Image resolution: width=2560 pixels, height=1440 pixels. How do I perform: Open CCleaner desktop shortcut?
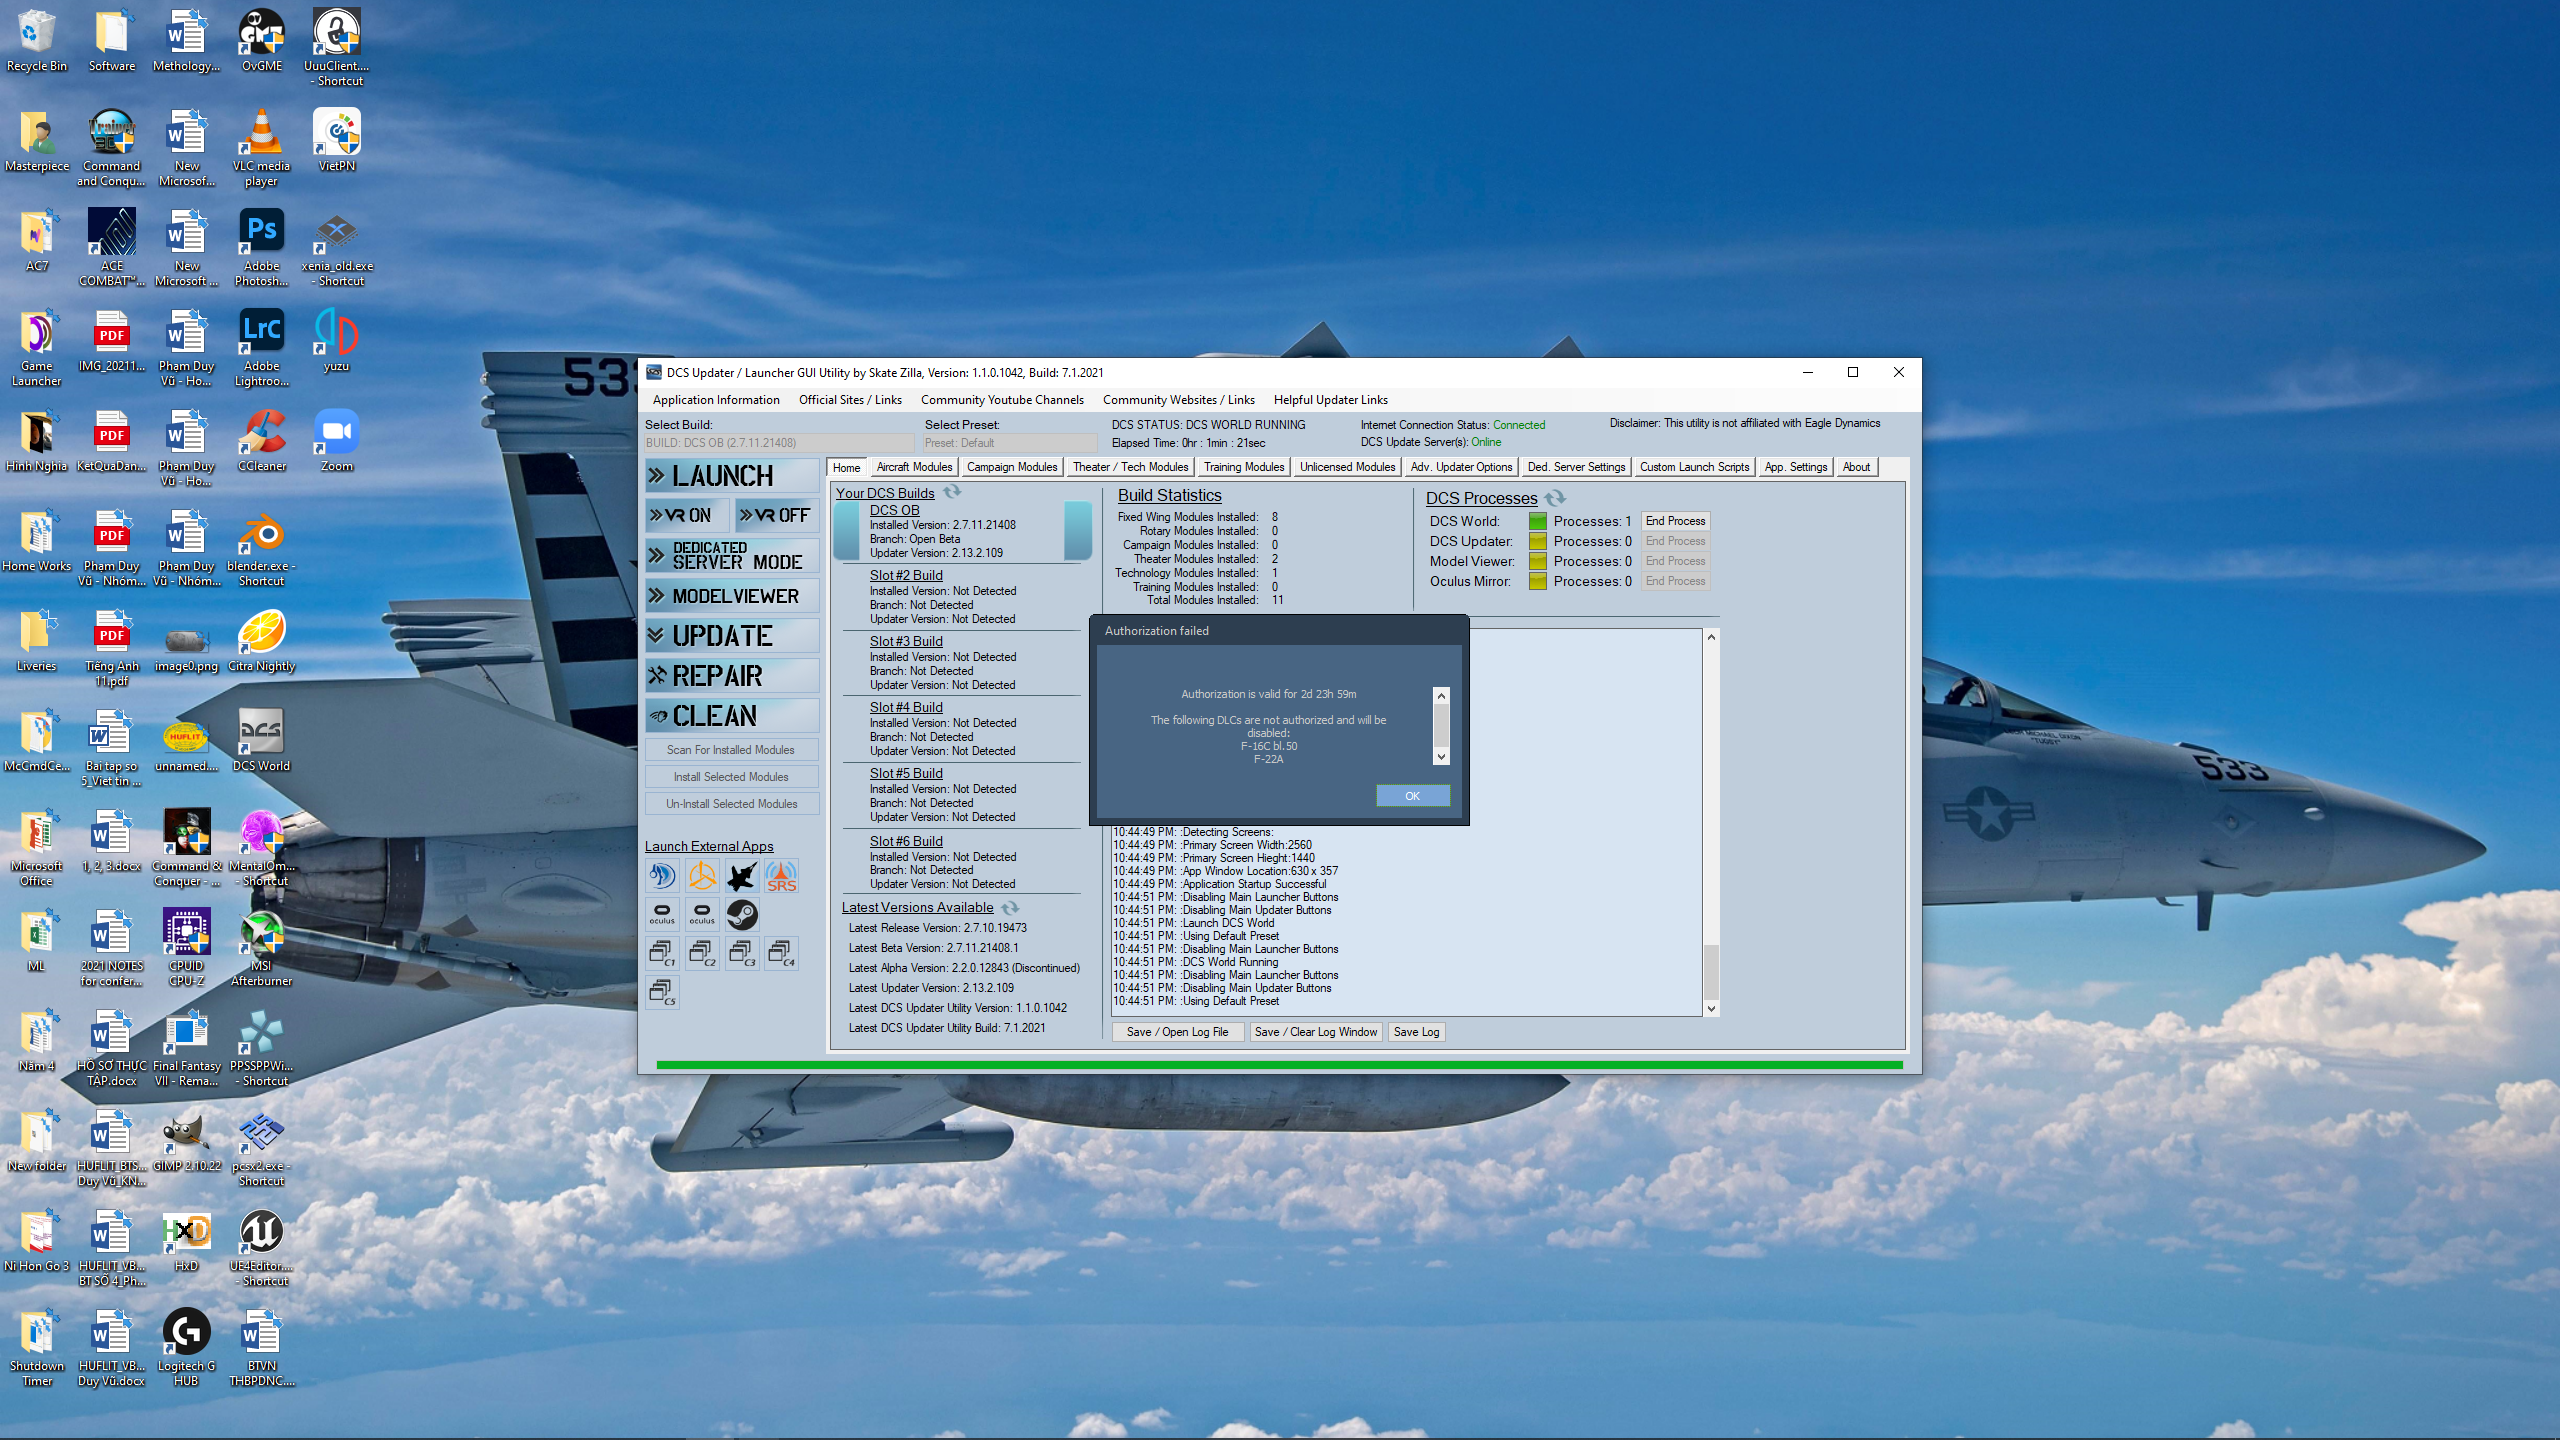pos(261,439)
